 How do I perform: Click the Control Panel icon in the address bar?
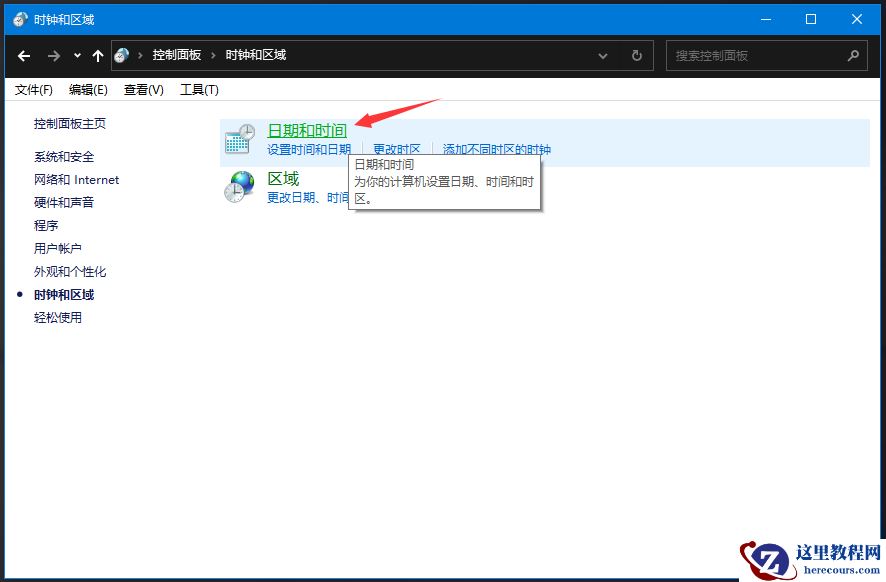[x=122, y=55]
